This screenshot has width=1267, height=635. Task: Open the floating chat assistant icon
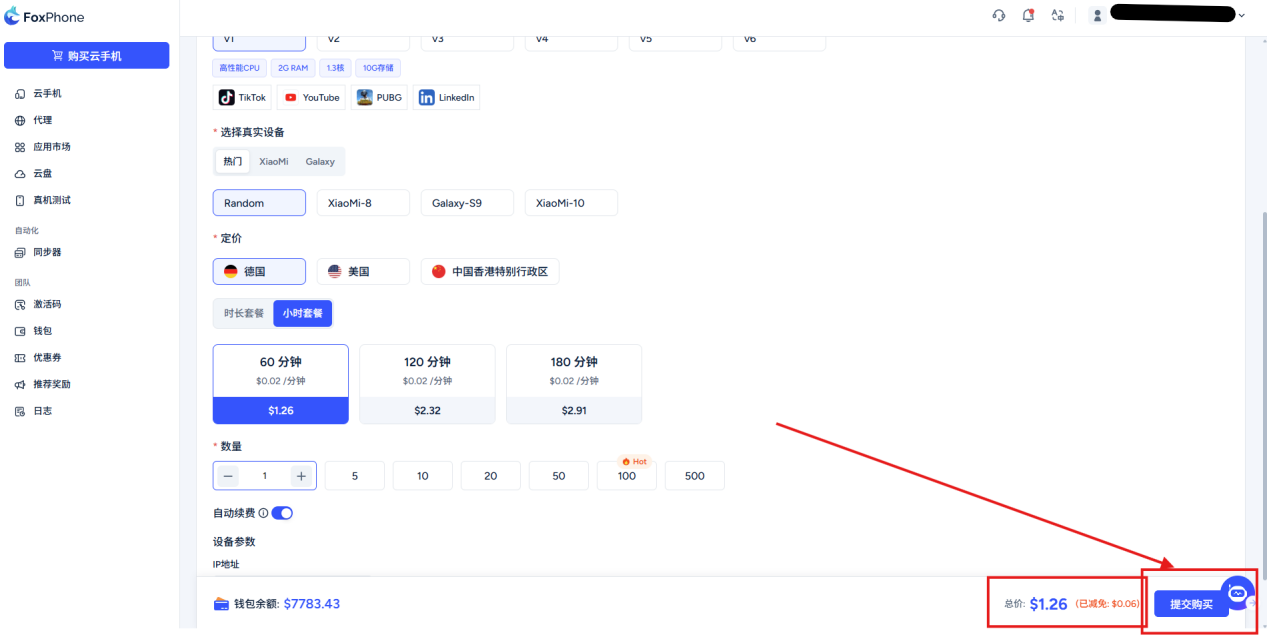[1237, 593]
